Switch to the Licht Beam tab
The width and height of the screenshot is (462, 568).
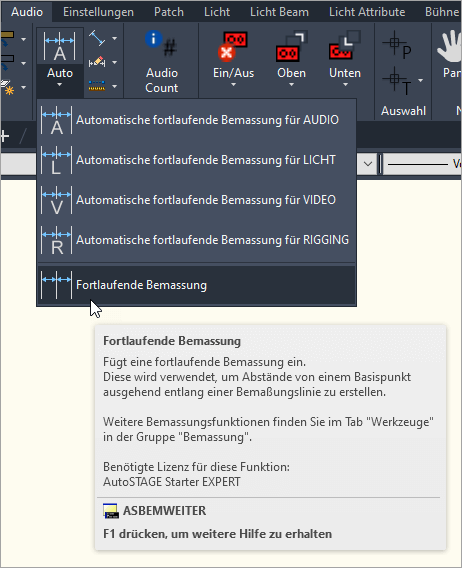[279, 12]
